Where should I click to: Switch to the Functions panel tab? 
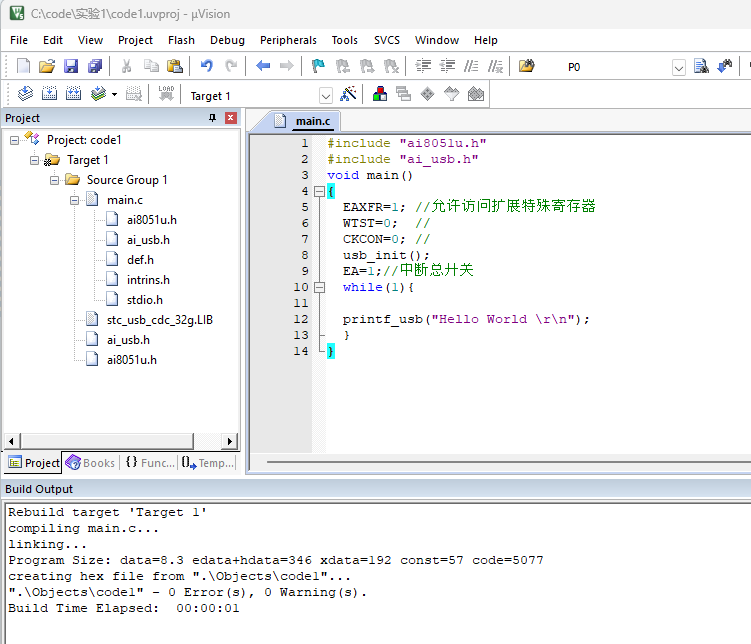pos(150,463)
